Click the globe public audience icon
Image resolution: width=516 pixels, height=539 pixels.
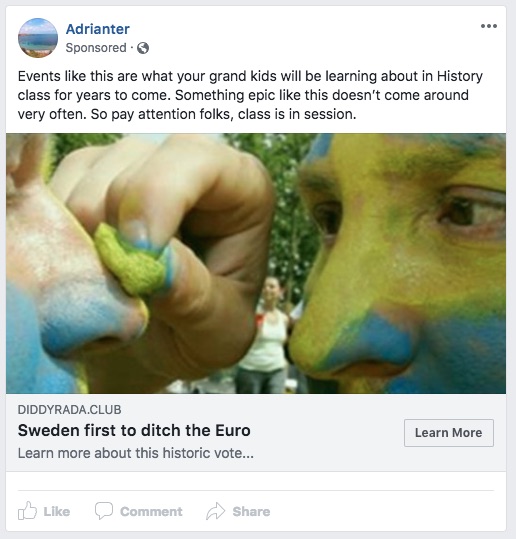click(143, 48)
